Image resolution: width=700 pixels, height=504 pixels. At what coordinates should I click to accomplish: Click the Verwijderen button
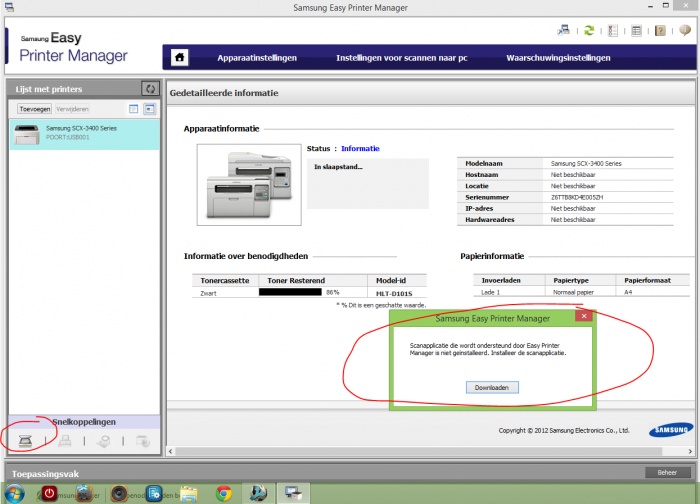pos(72,109)
